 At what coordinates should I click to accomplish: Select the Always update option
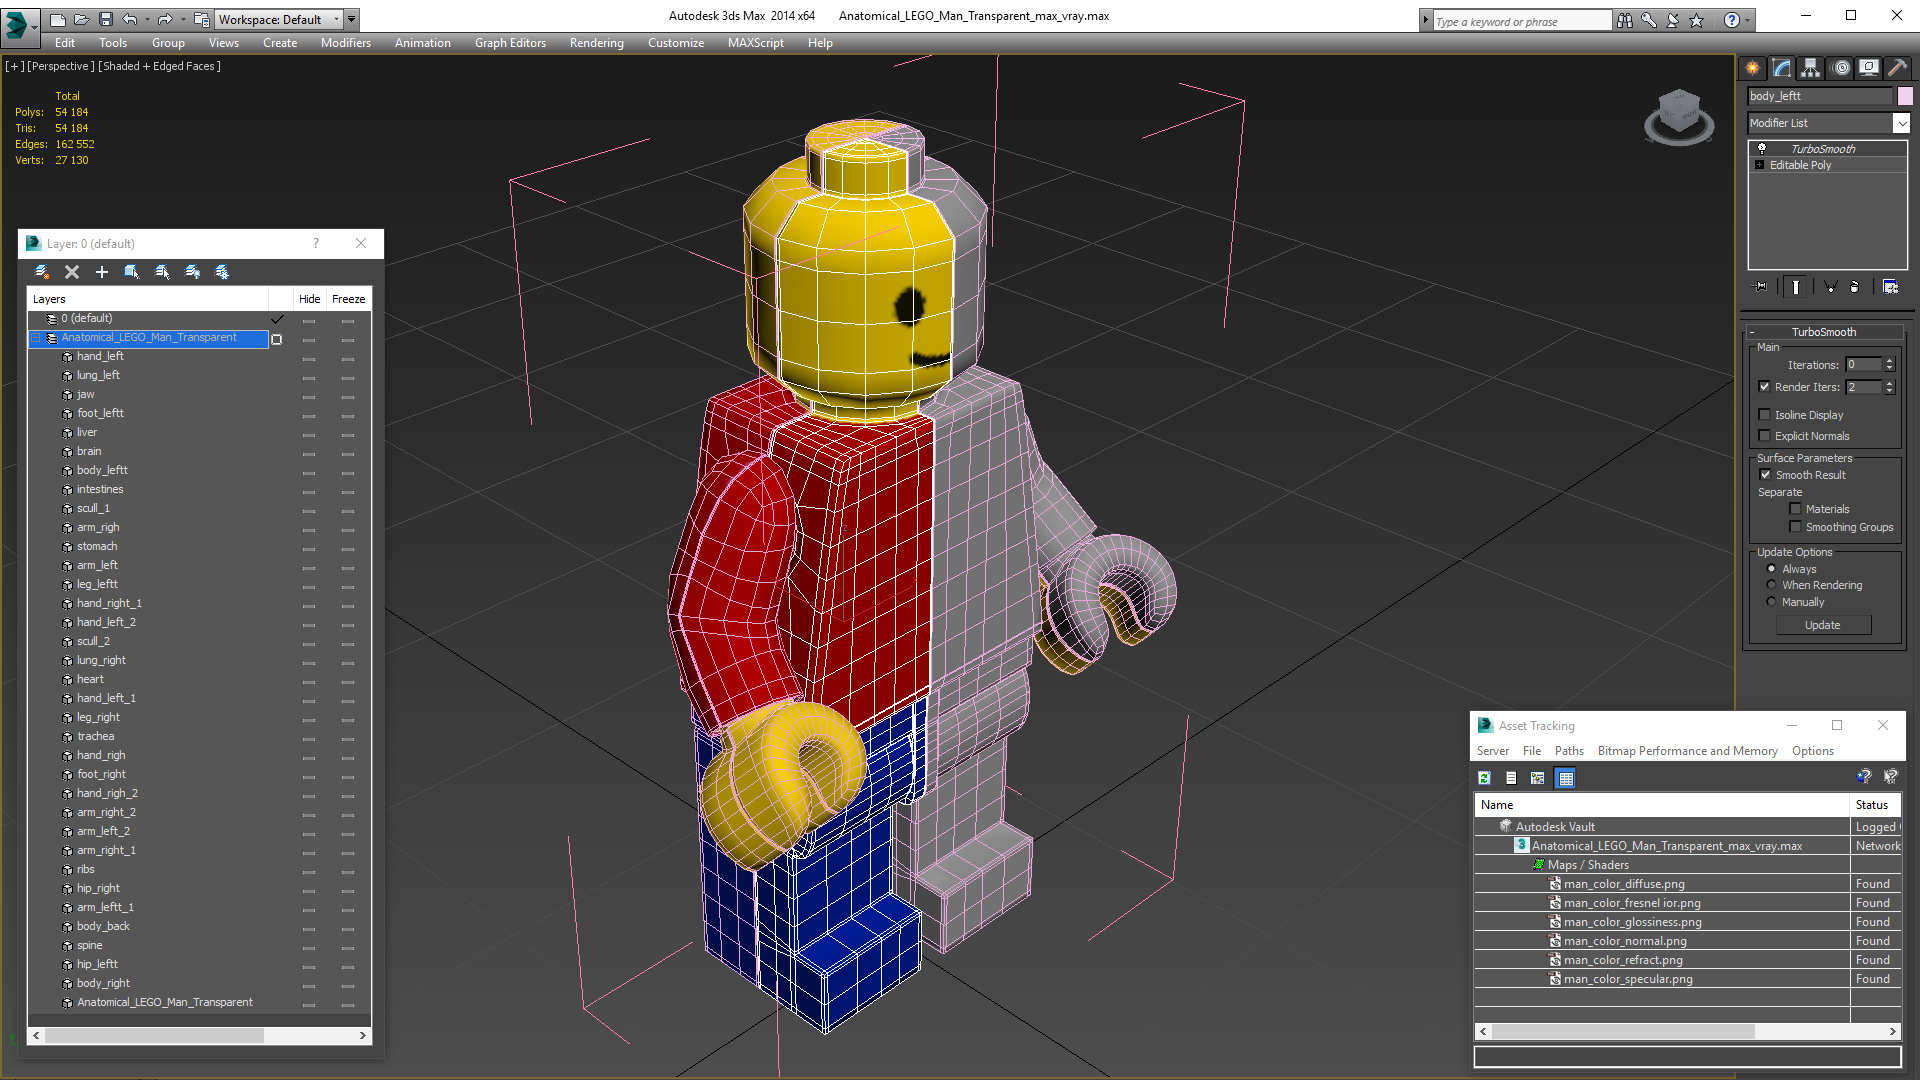tap(1771, 569)
